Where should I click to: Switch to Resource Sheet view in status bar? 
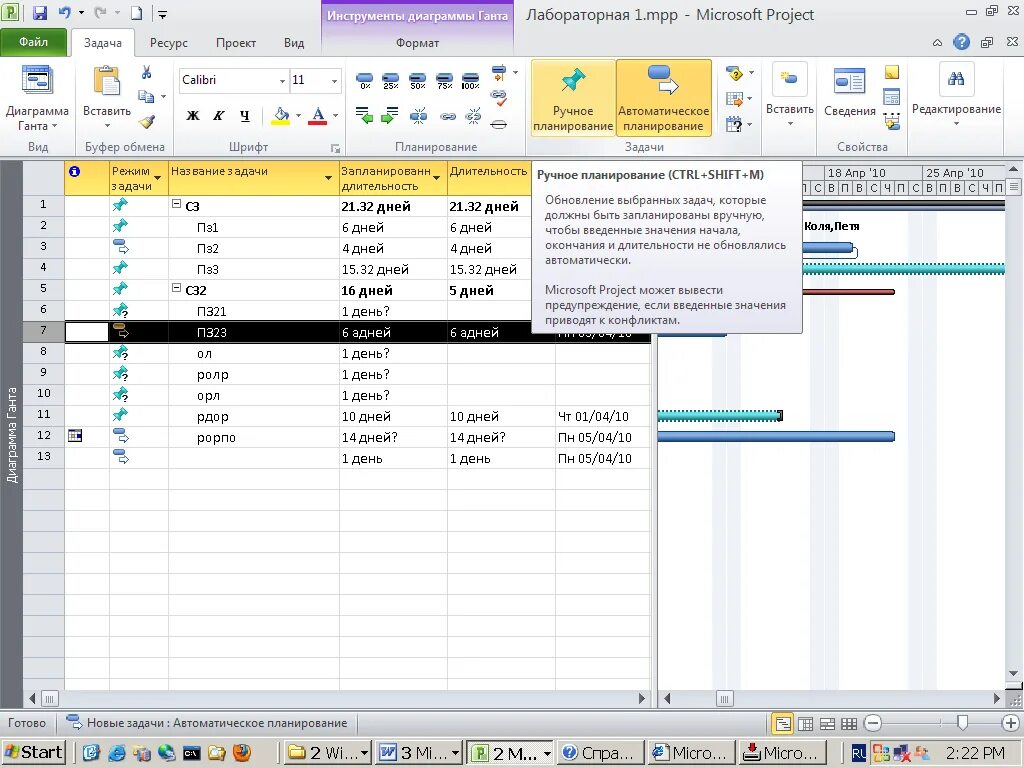tap(849, 724)
